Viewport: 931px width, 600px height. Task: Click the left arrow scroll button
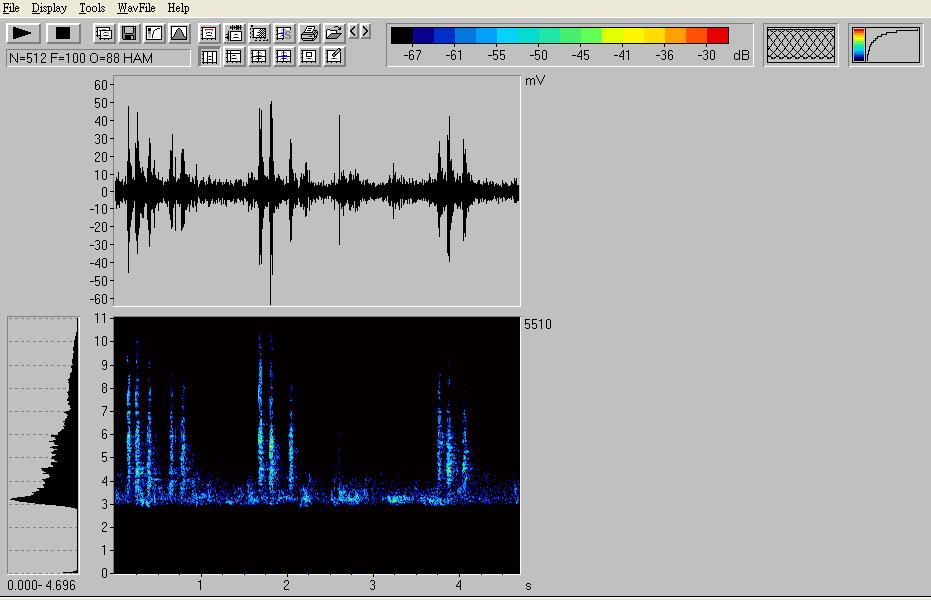pos(353,32)
